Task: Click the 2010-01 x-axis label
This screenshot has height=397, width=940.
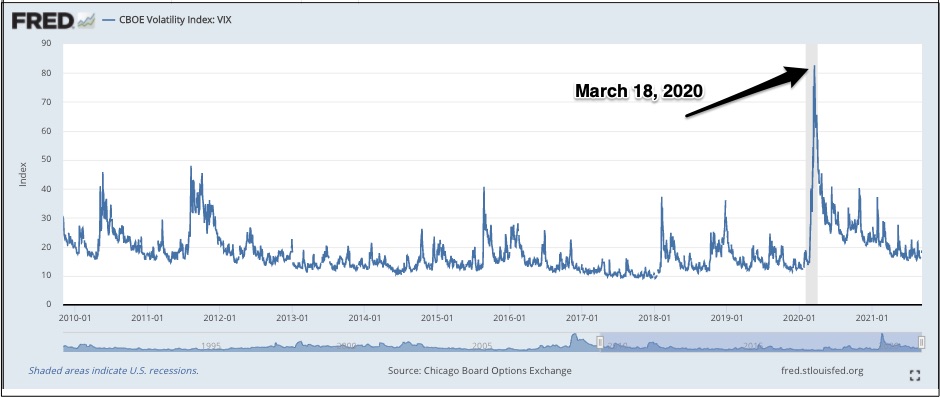Action: 75,317
